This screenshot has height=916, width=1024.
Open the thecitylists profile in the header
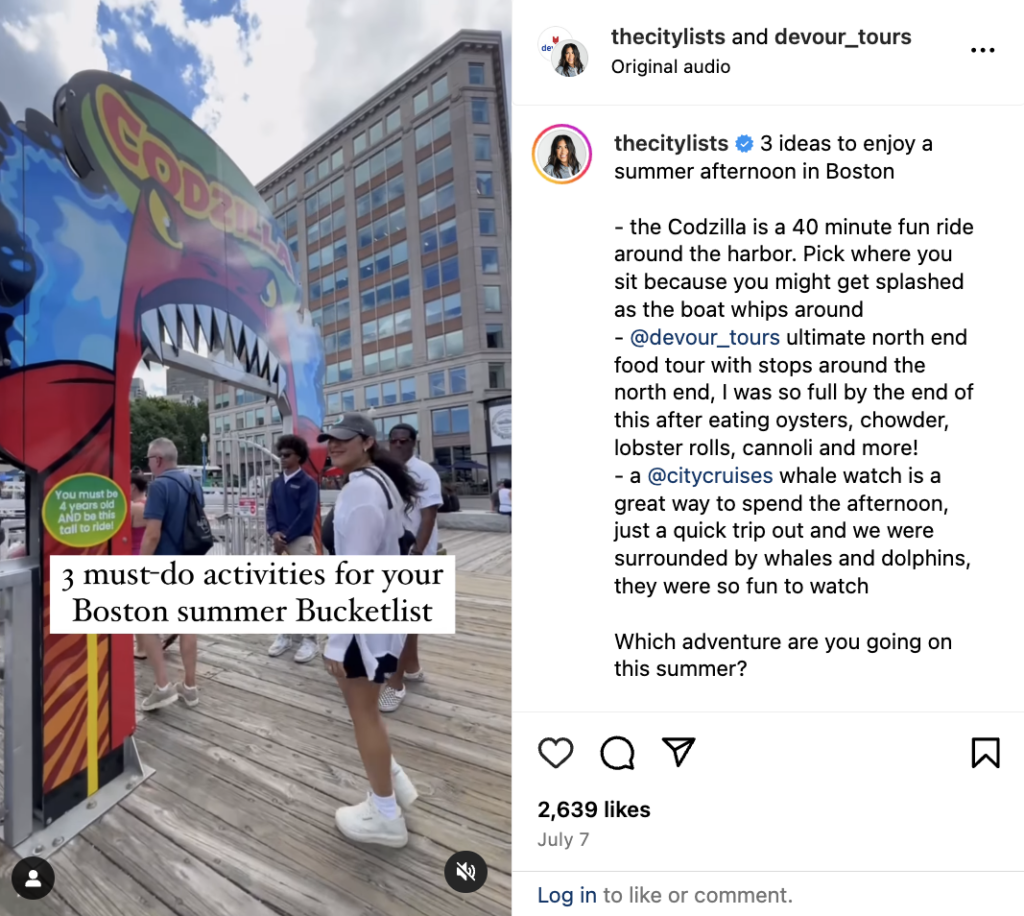click(668, 37)
